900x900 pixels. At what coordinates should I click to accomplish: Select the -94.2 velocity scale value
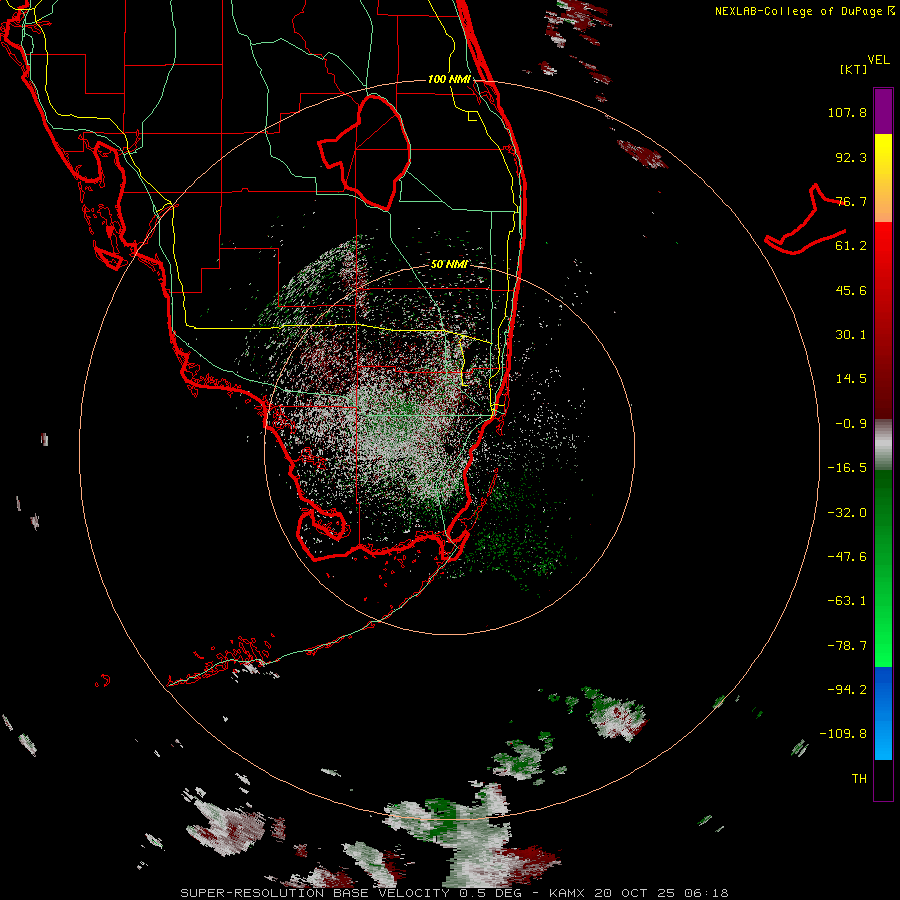tap(847, 689)
